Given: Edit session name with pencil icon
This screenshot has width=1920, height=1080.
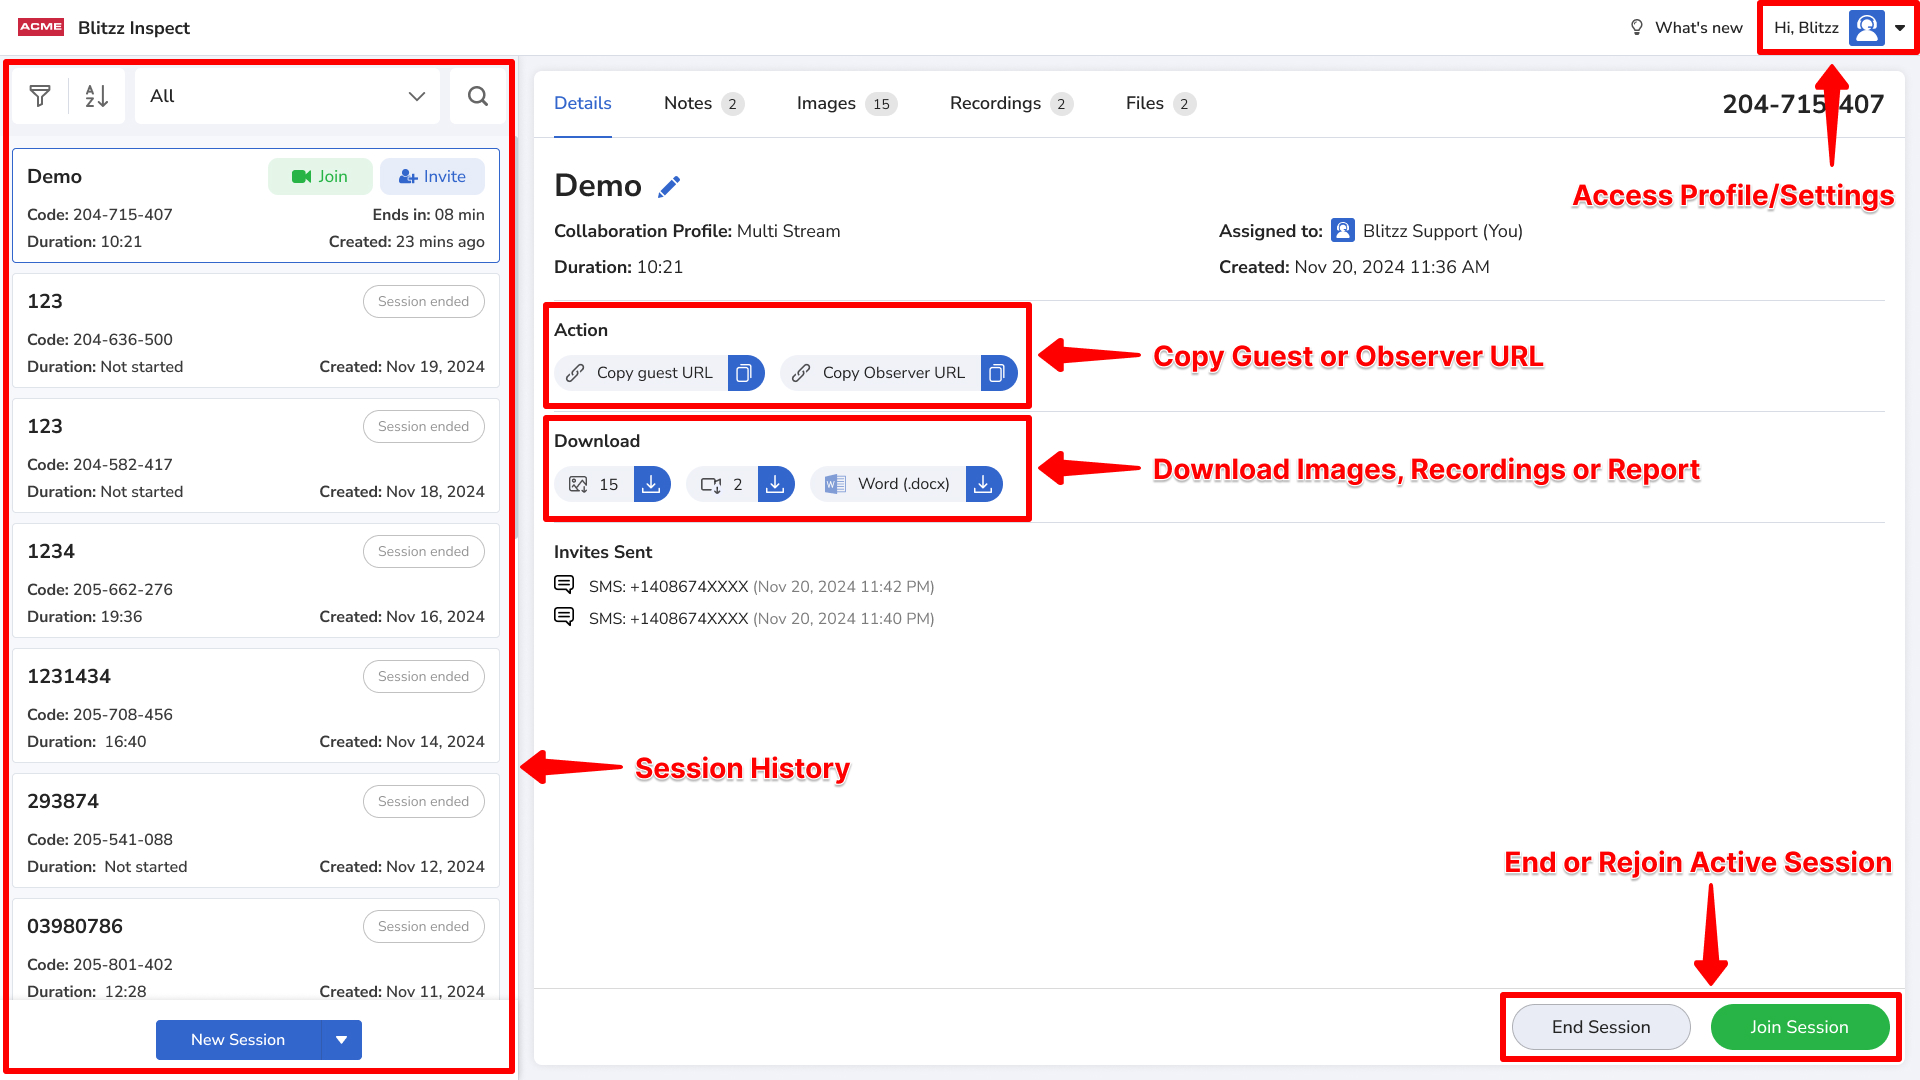Looking at the screenshot, I should [x=669, y=187].
